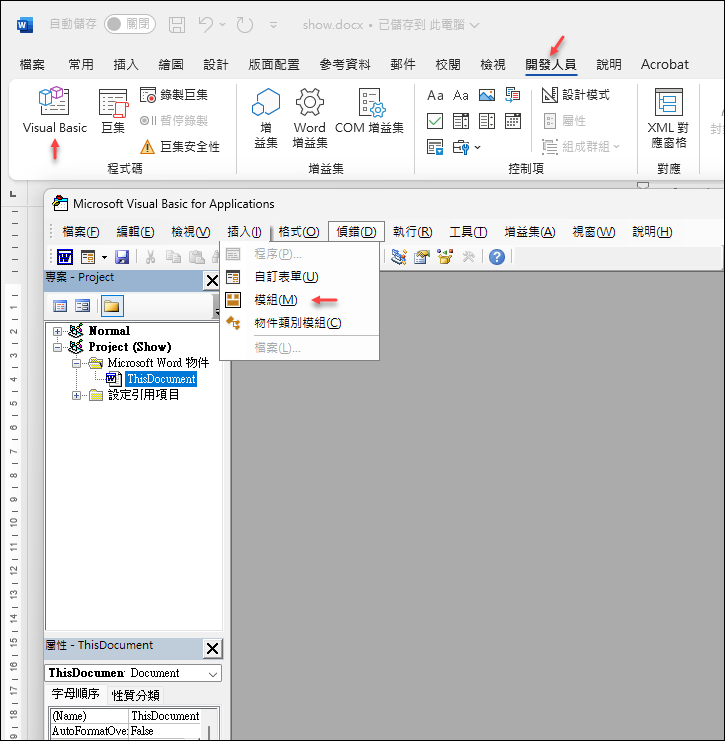Open 巨集安全性 macro security settings
Screen dimensions: 725x741
180,147
